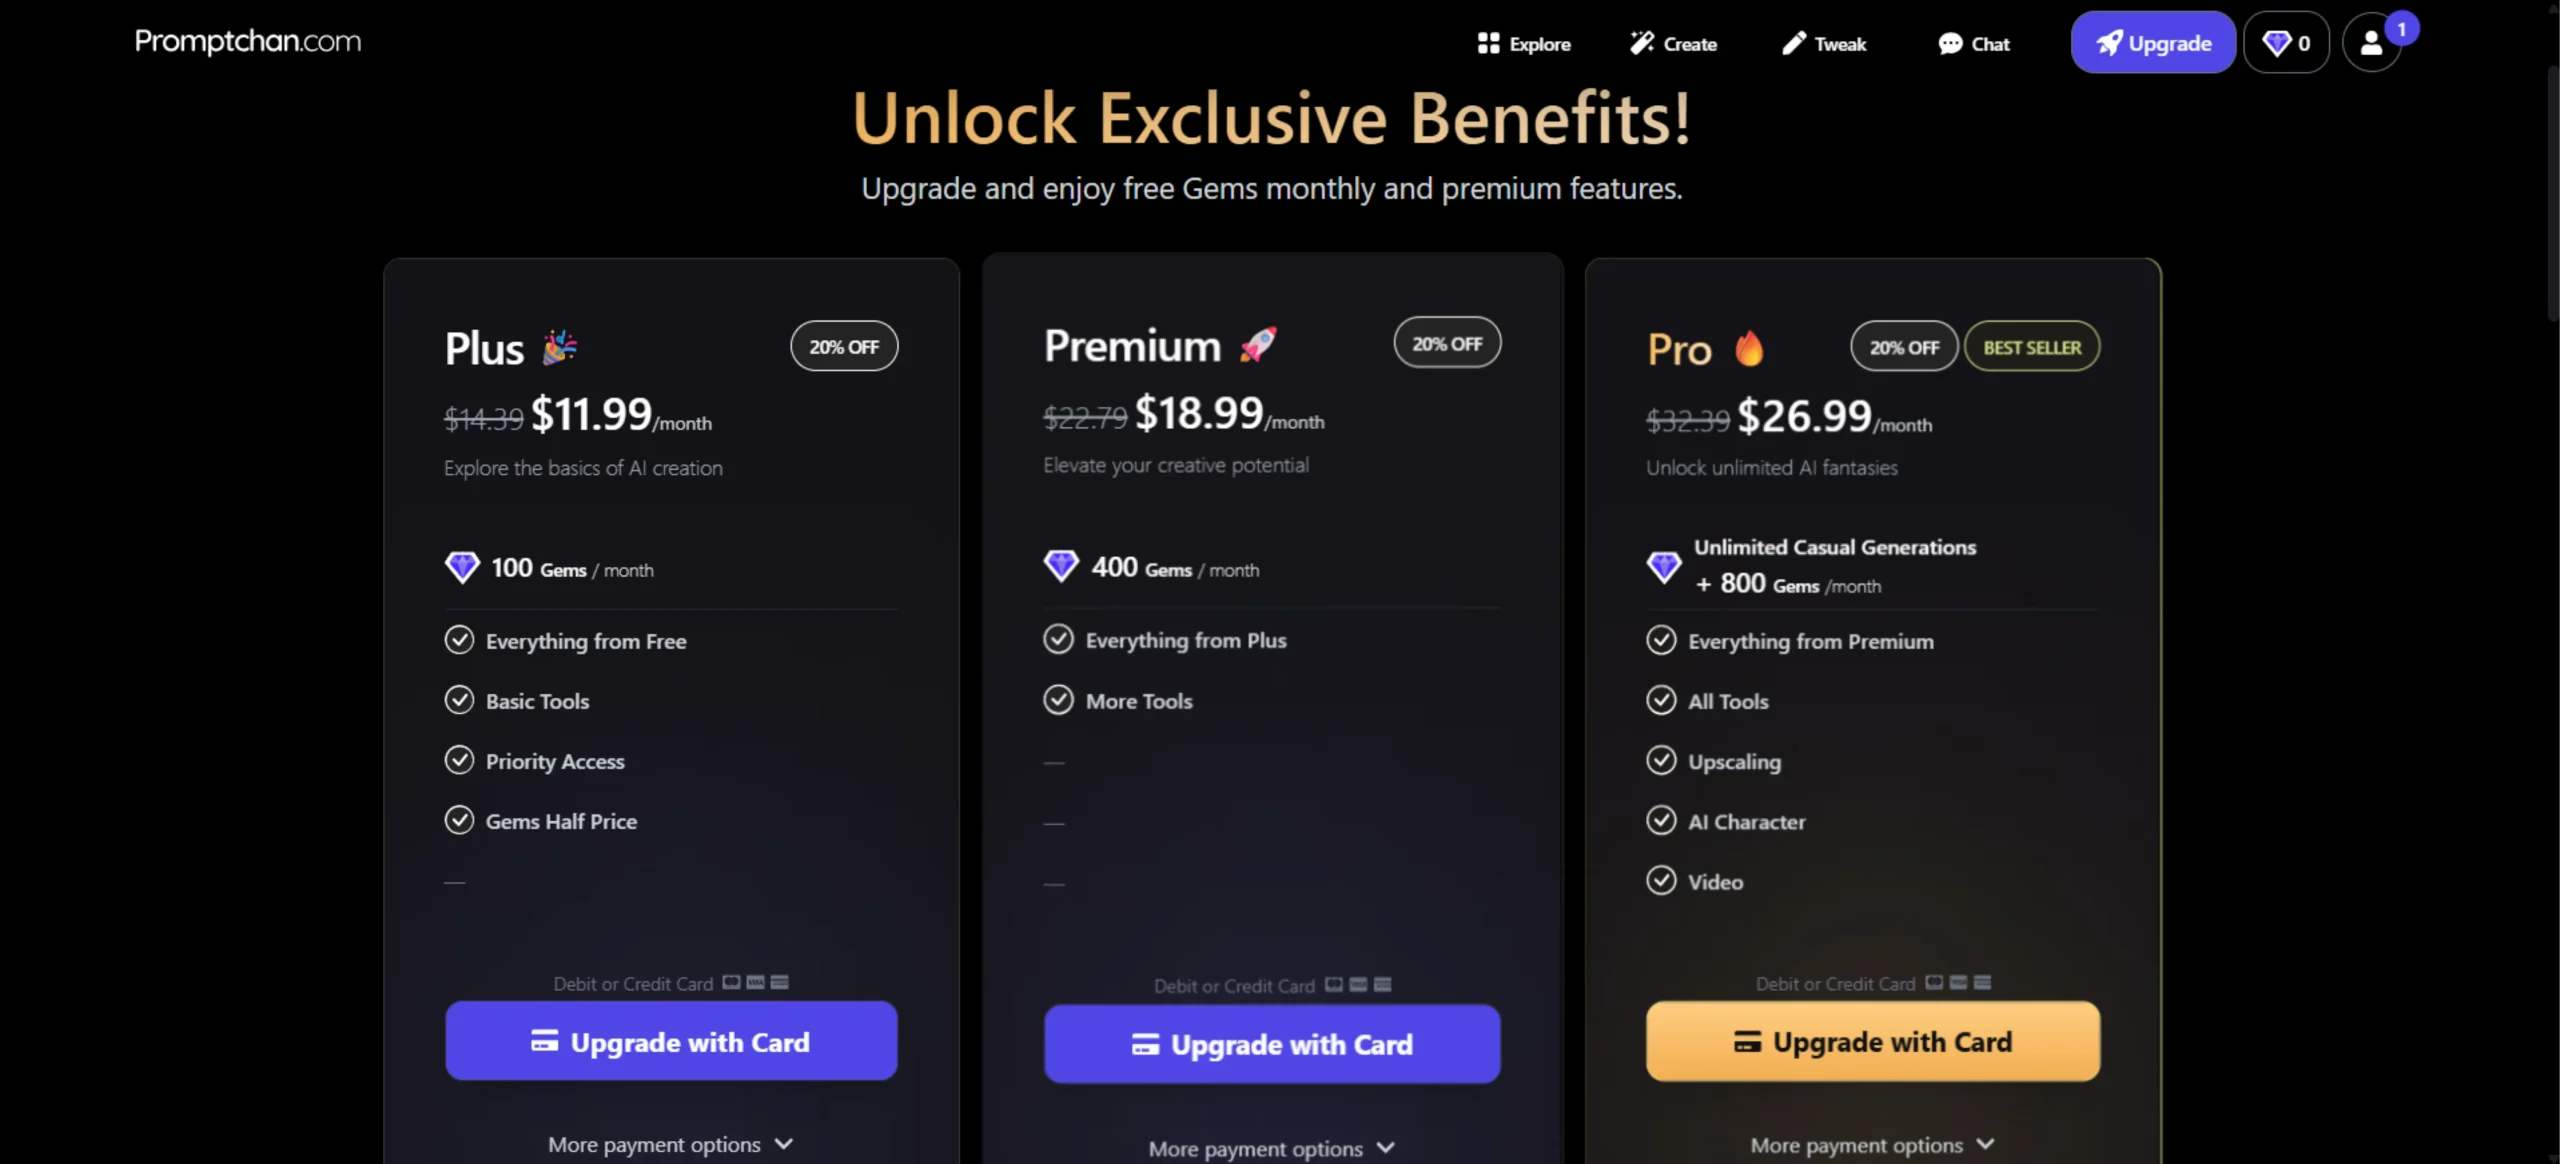Click the Promptchan.com logo
Screen dimensions: 2560x1164
tap(248, 41)
